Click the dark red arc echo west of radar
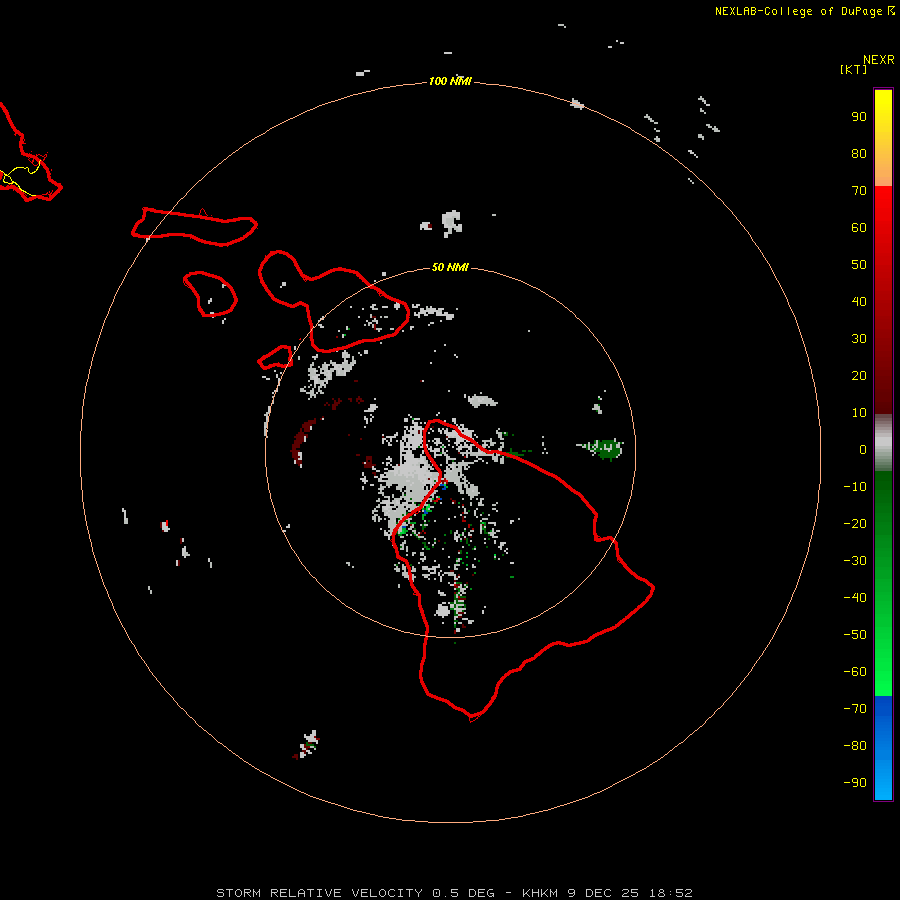This screenshot has width=900, height=900. click(x=302, y=442)
